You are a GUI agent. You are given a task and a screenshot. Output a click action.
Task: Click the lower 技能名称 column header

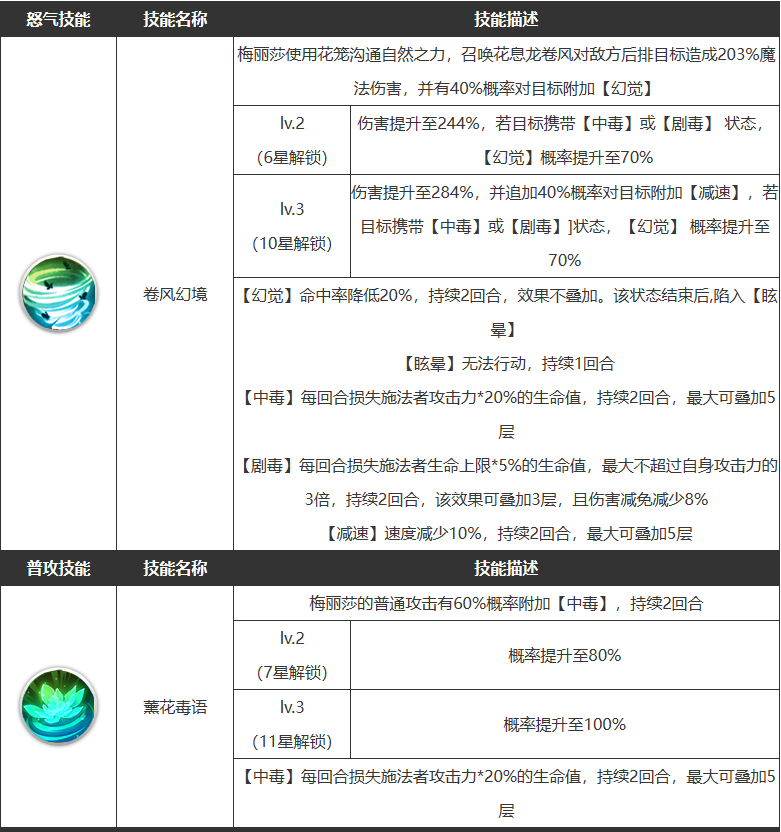point(175,568)
